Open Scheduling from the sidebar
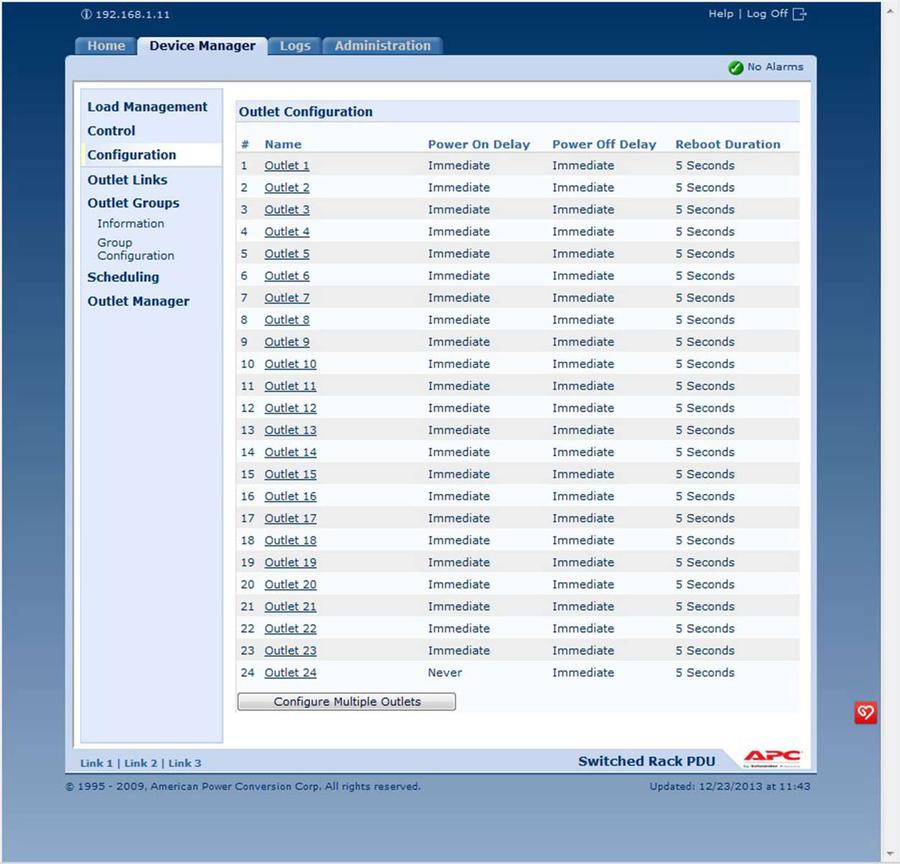900x864 pixels. click(123, 277)
